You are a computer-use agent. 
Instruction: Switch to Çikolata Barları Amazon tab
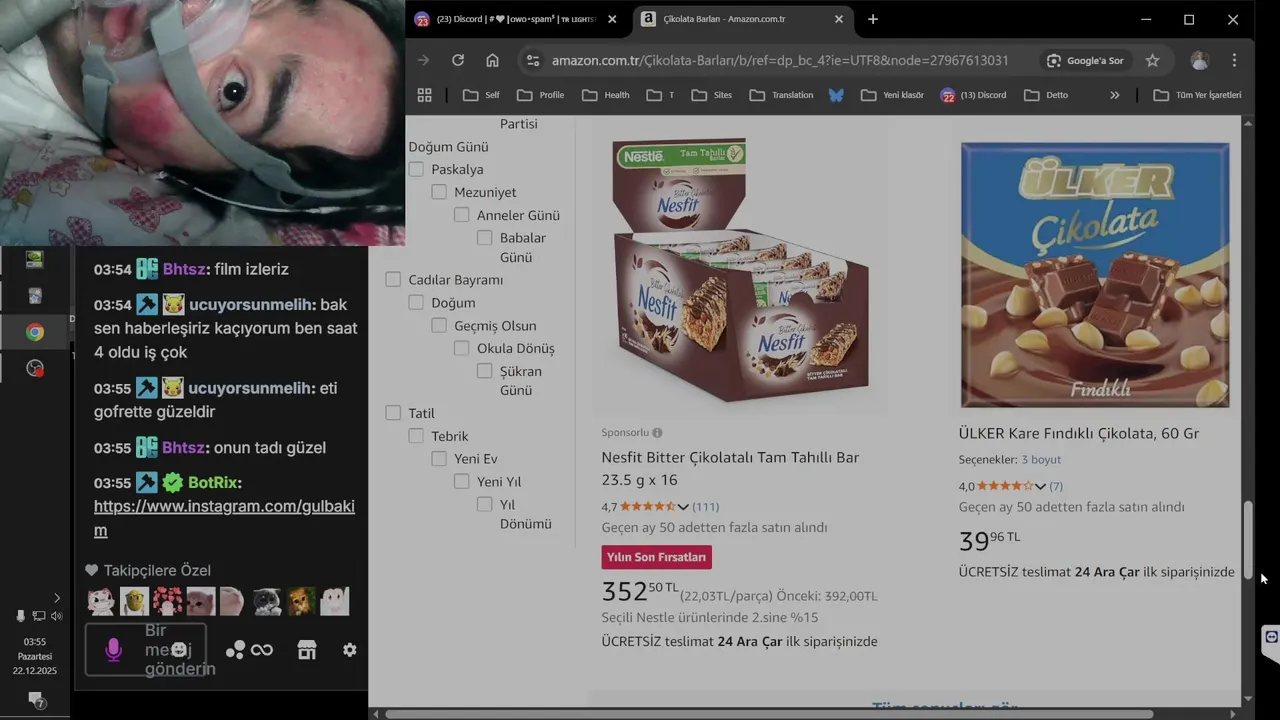[x=744, y=19]
